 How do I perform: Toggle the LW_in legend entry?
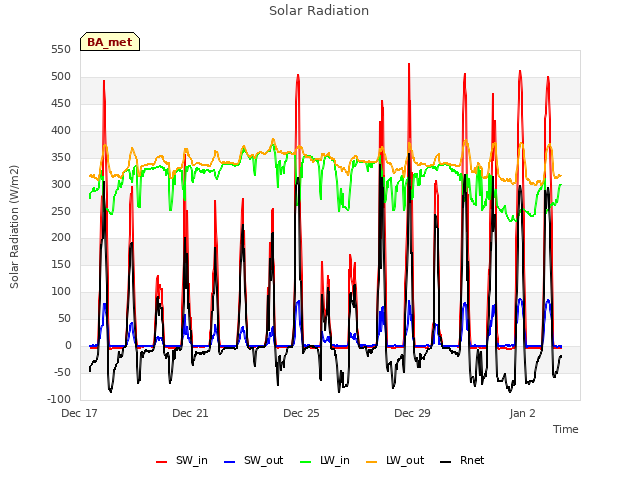coord(325,461)
